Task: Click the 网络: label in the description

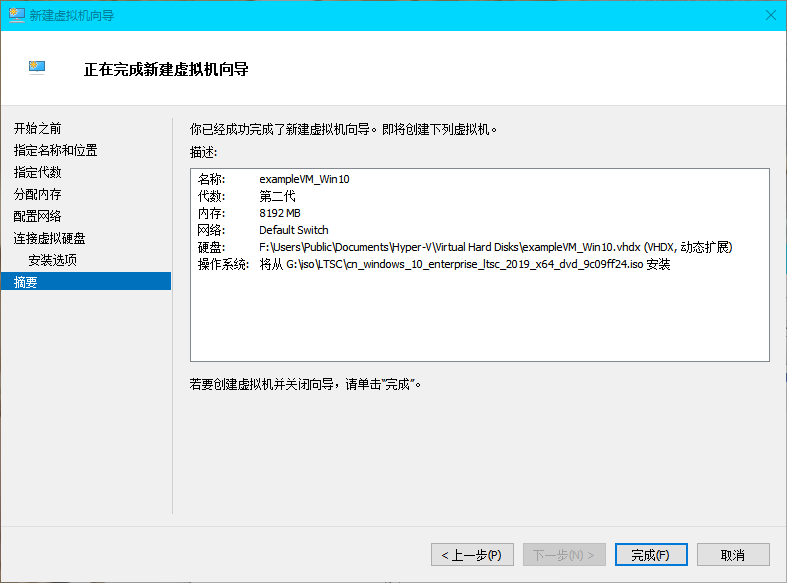Action: click(x=211, y=230)
